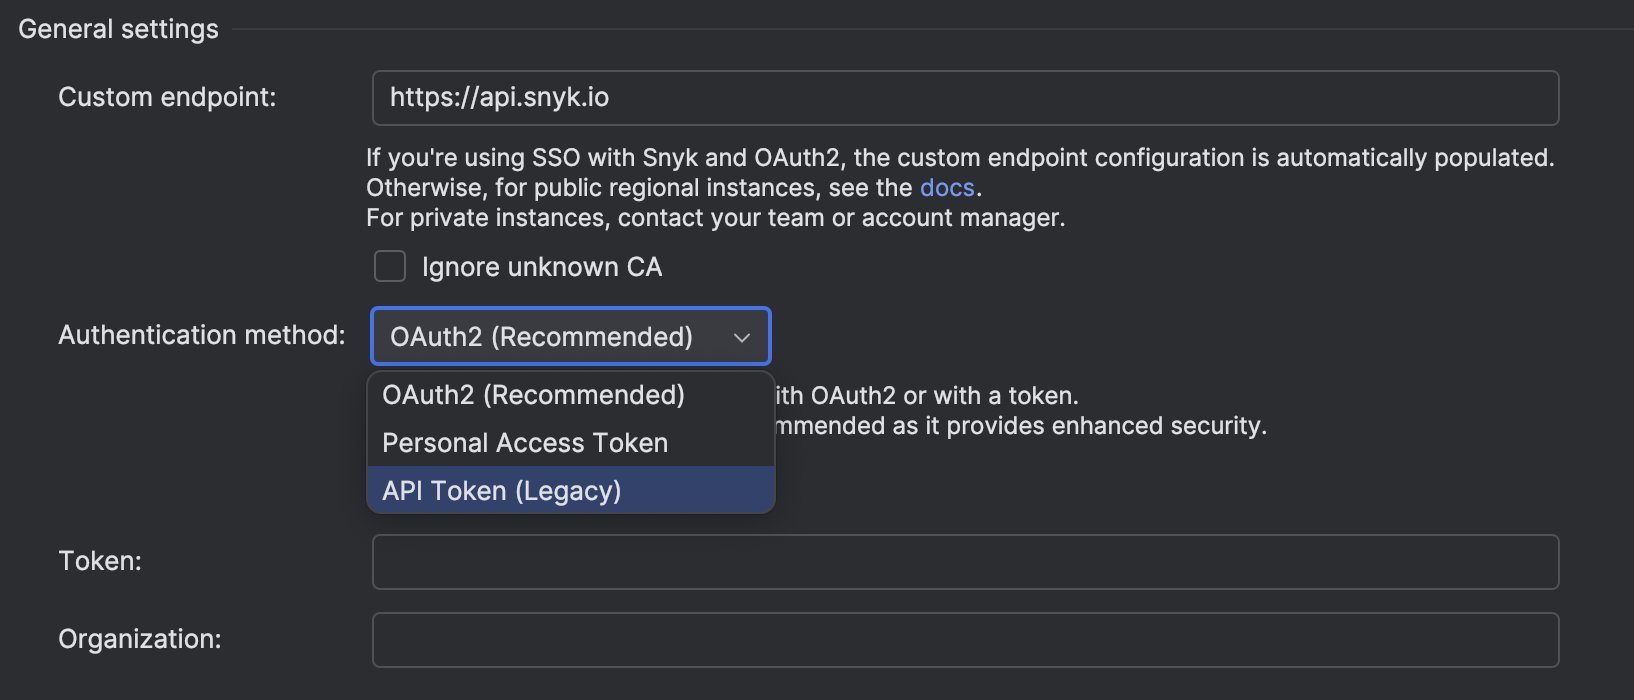Enable the Ignore unknown CA checkbox
The width and height of the screenshot is (1634, 700).
coord(390,267)
